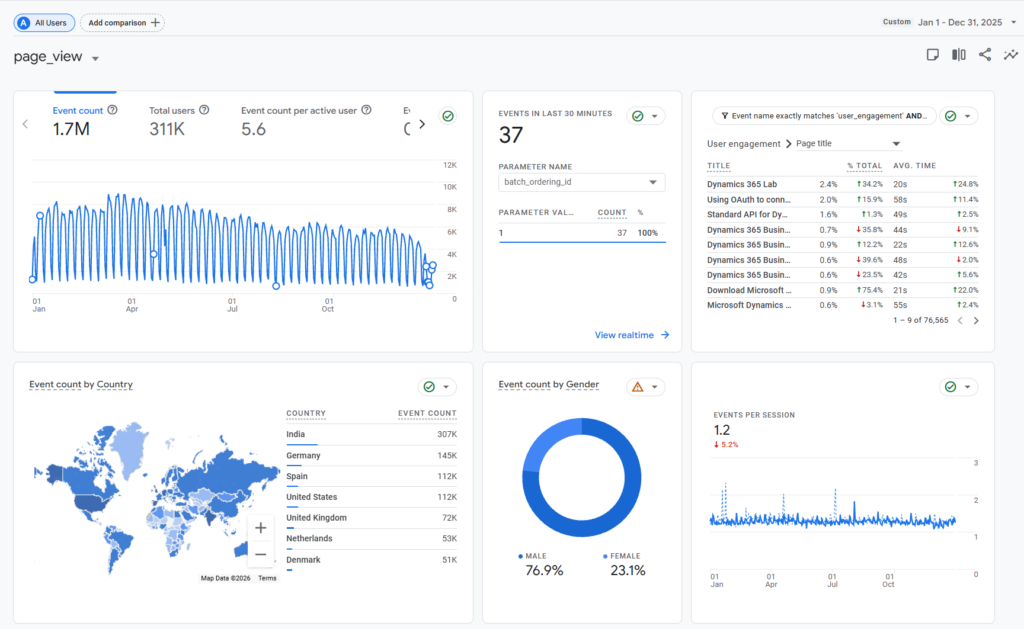Screen dimensions: 1024x629
Task: Share this report via share icon
Action: pos(985,55)
